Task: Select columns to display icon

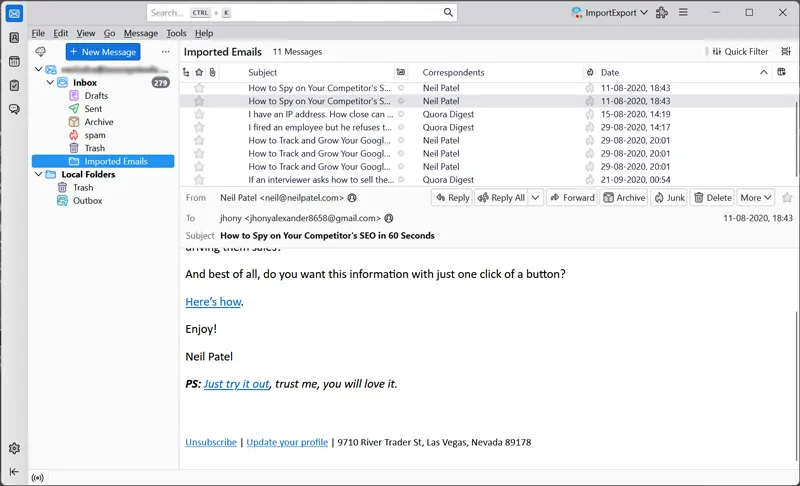Action: (781, 72)
